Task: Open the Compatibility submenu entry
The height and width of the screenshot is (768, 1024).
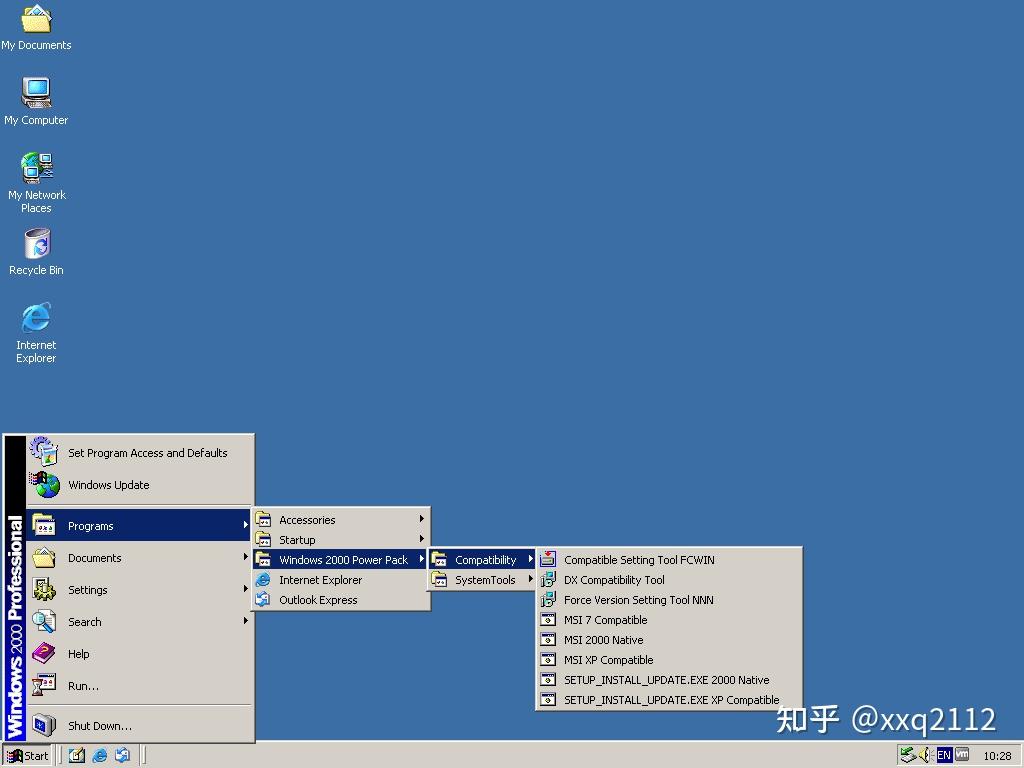Action: coord(482,559)
